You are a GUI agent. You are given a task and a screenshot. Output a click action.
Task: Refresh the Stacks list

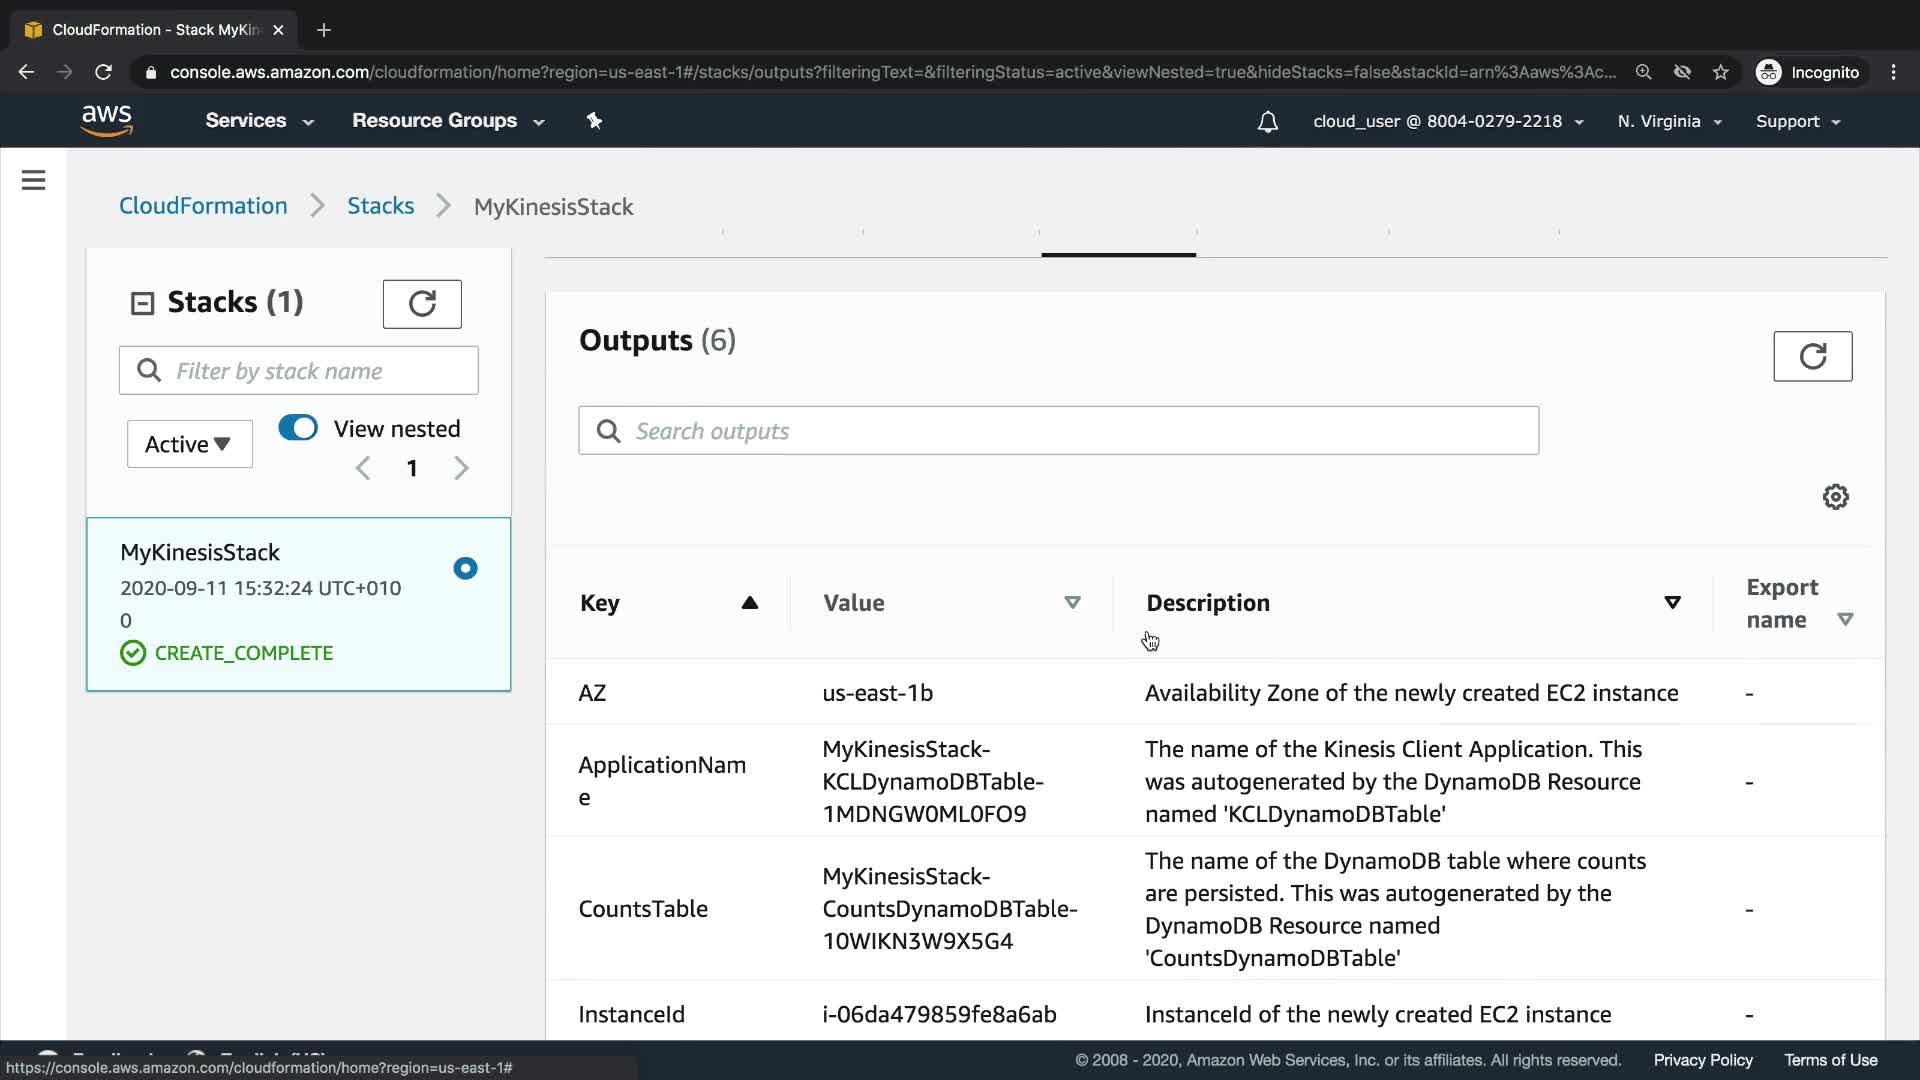pos(422,304)
